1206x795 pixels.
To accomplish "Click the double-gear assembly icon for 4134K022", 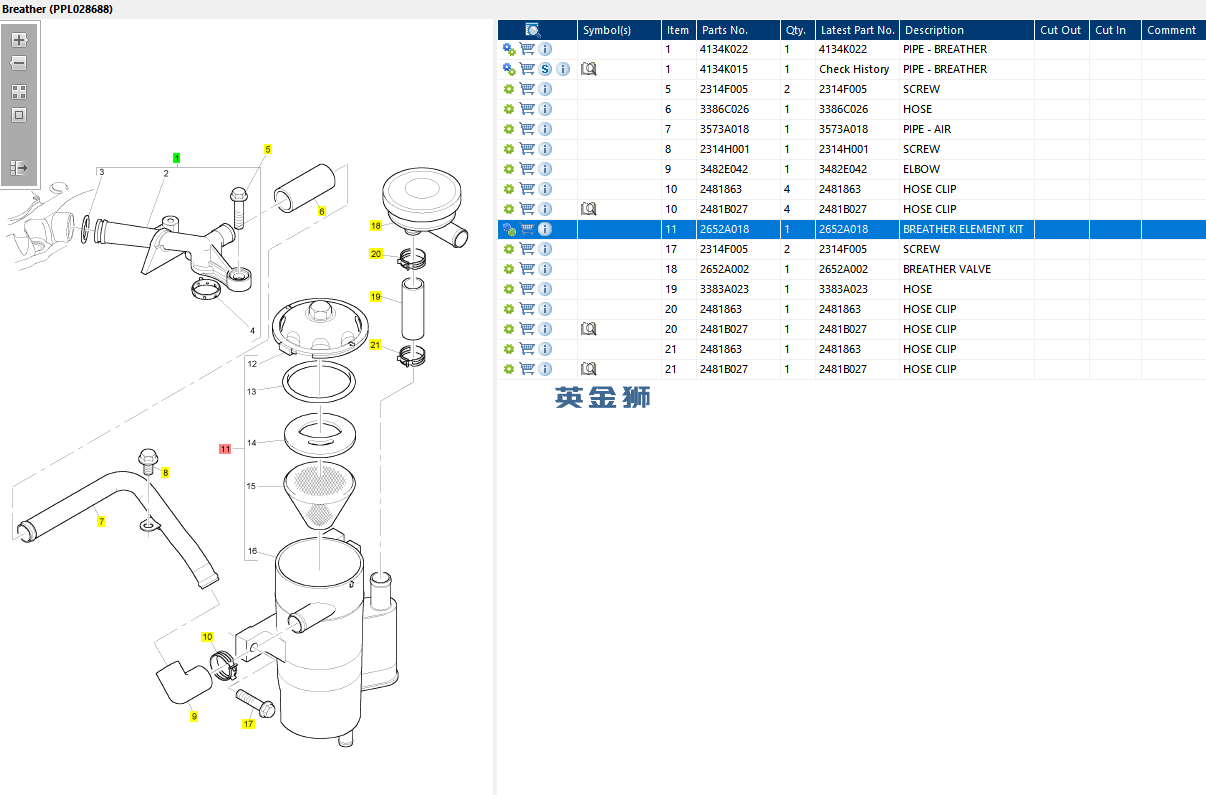I will (509, 49).
